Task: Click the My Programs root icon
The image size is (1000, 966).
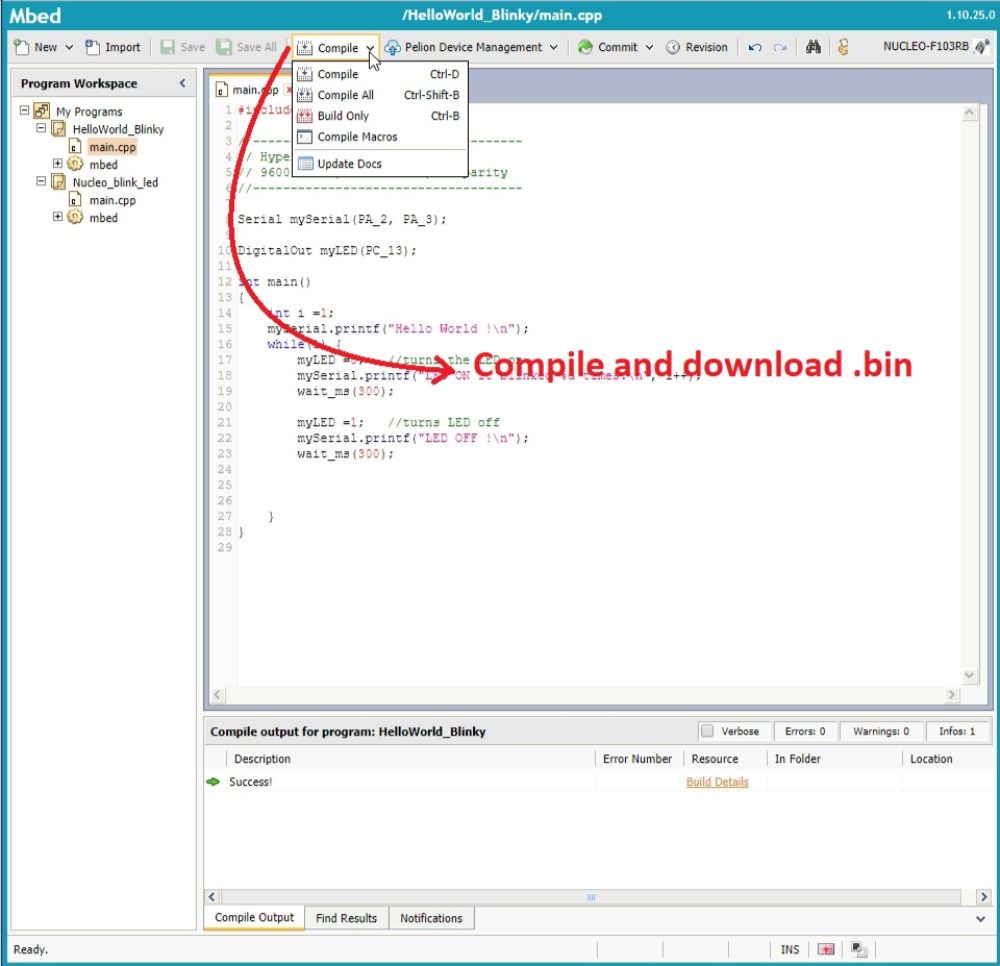Action: [x=41, y=111]
